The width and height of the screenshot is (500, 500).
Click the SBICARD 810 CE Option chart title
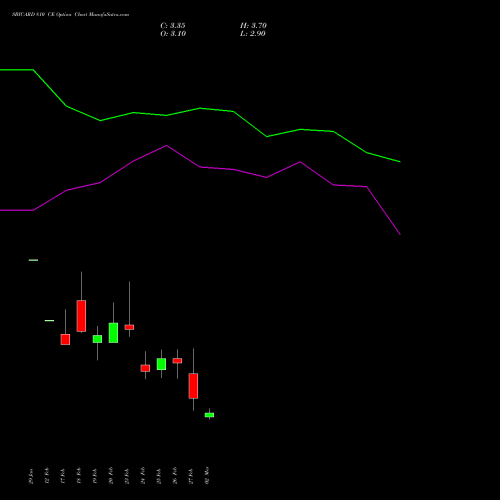tap(70, 15)
